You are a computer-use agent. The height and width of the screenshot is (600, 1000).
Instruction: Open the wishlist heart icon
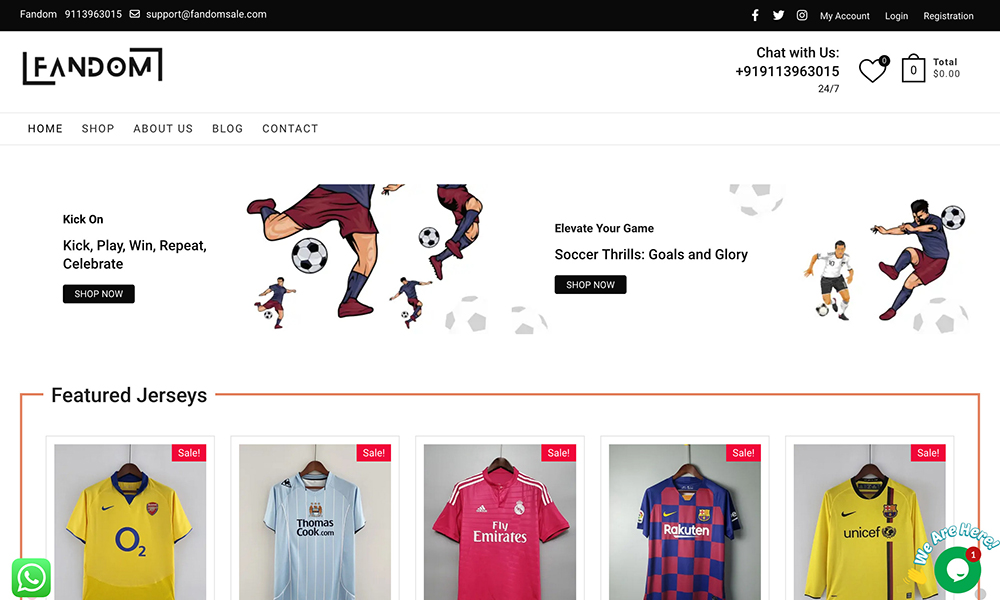pyautogui.click(x=872, y=70)
